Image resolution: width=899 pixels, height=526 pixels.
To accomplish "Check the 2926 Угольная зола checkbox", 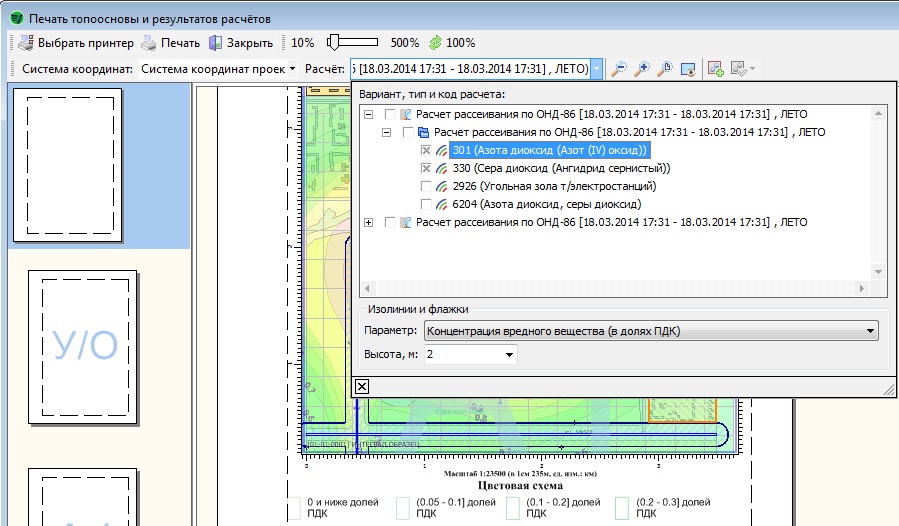I will [x=427, y=186].
